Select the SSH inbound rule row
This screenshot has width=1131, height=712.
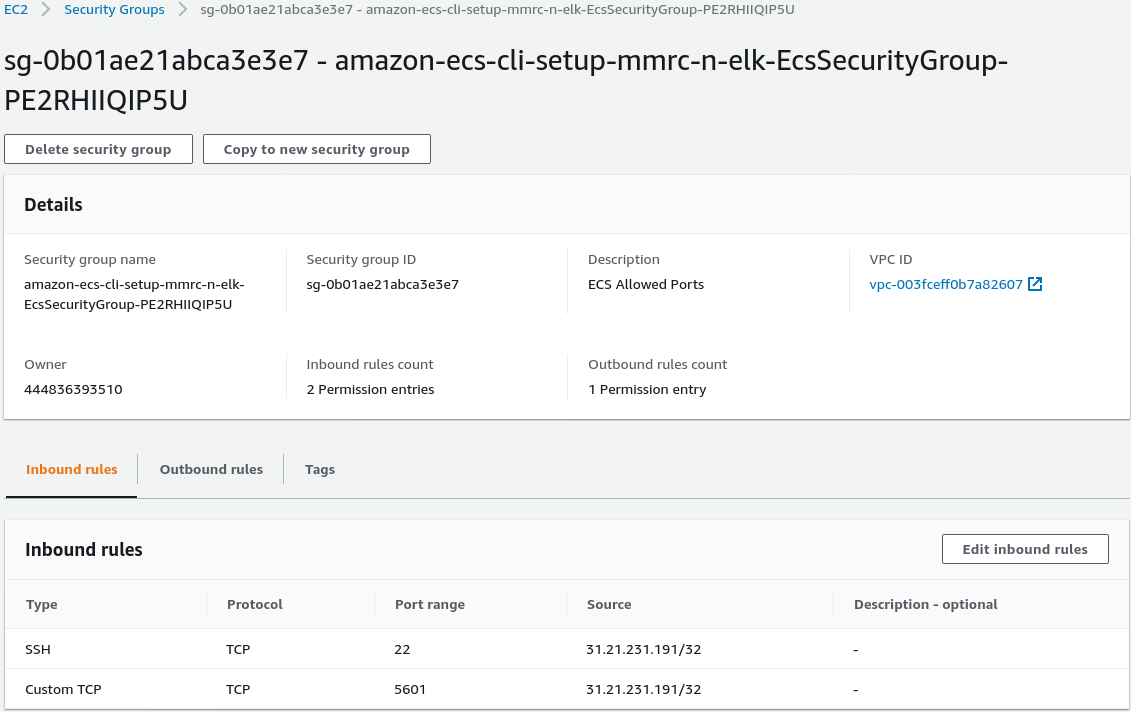tap(38, 649)
